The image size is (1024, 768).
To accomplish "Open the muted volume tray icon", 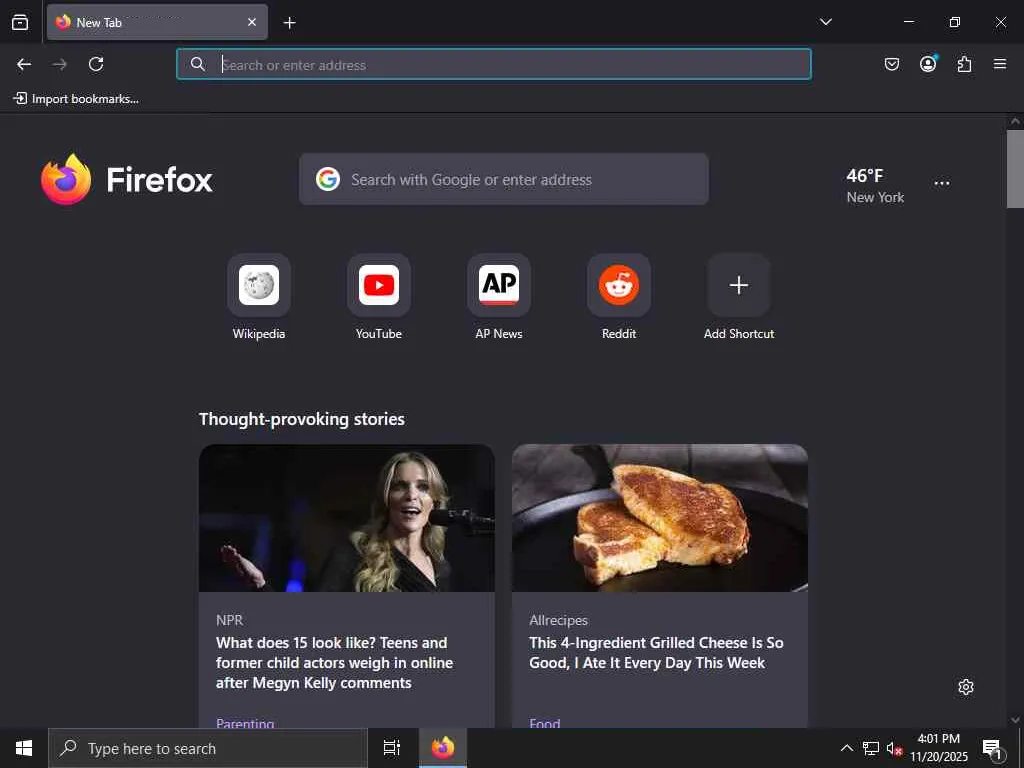I will [894, 748].
